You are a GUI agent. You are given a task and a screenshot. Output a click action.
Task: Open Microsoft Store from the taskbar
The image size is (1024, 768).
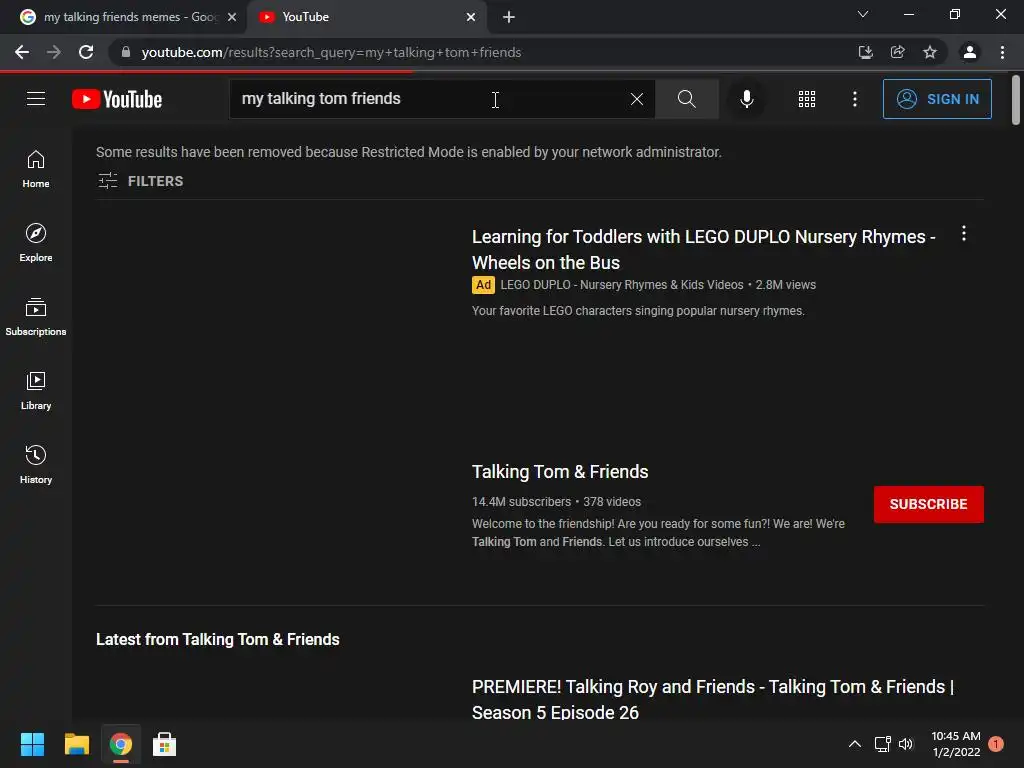click(165, 744)
